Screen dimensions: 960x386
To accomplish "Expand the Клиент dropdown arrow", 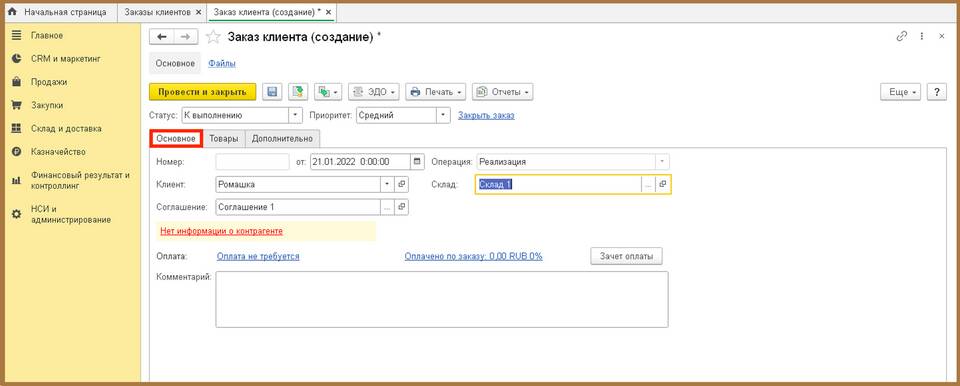I will (388, 184).
